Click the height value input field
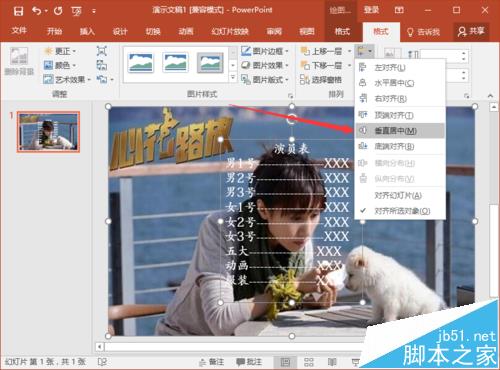Screen dimensions: 500x370 tap(440, 56)
